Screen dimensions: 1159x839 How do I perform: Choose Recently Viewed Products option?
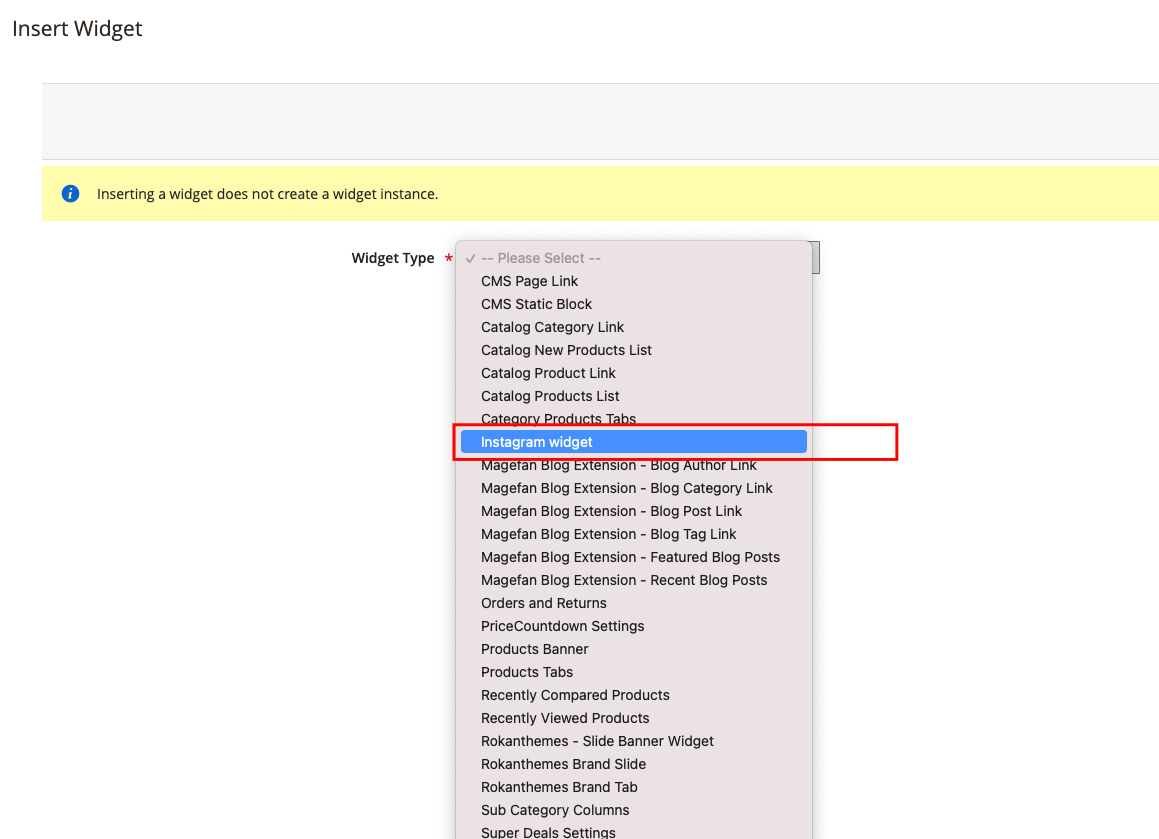[x=633, y=717]
